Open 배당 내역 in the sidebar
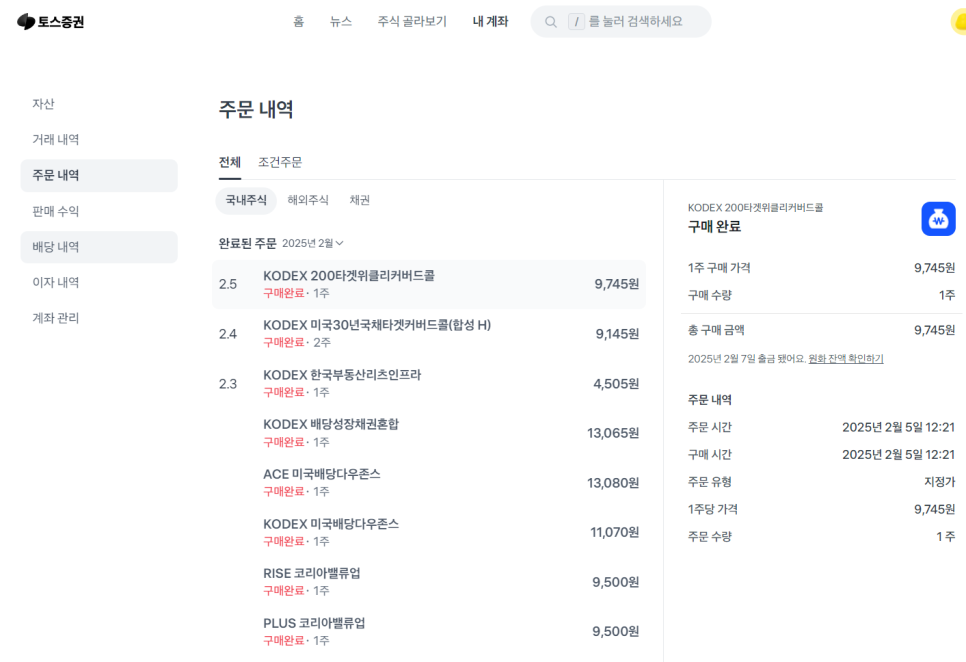This screenshot has width=966, height=662. click(x=99, y=247)
